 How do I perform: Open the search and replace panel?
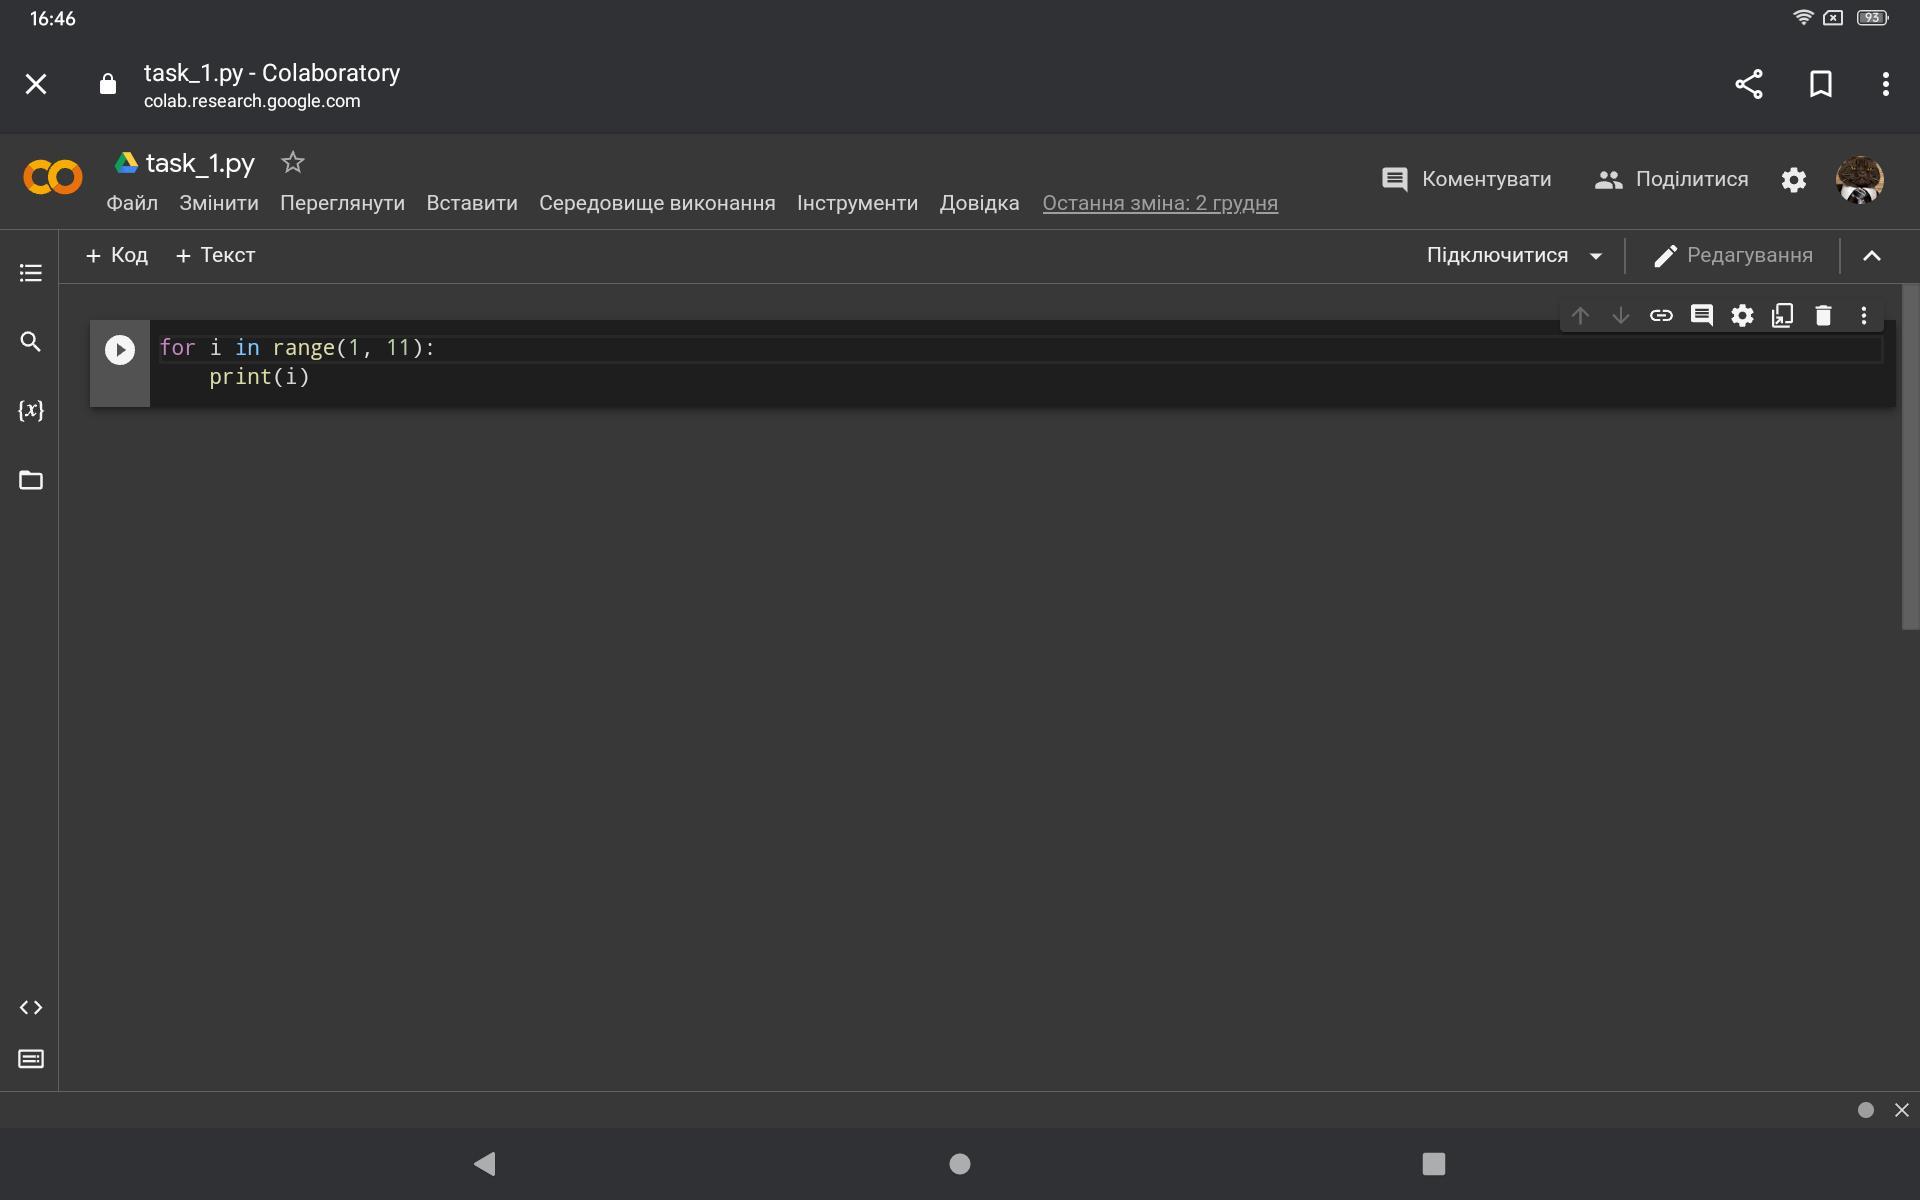(31, 342)
